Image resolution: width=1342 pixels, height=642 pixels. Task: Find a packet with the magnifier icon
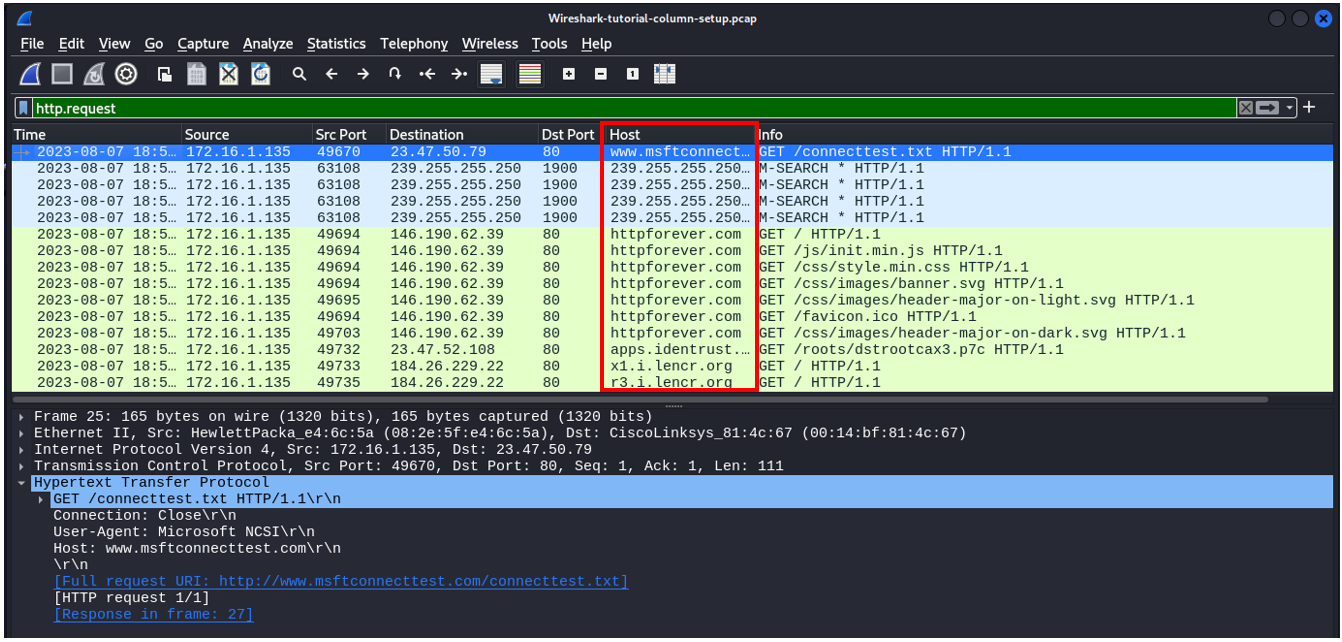(299, 74)
